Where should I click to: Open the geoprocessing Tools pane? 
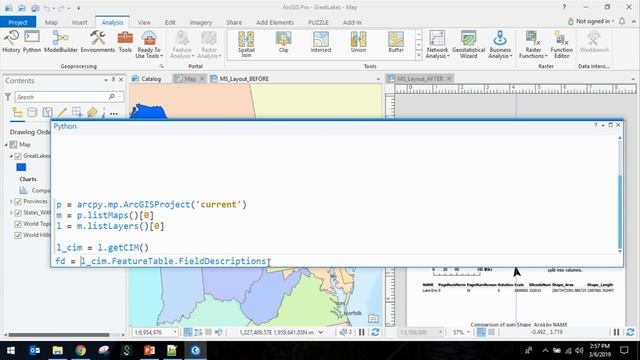click(x=125, y=41)
